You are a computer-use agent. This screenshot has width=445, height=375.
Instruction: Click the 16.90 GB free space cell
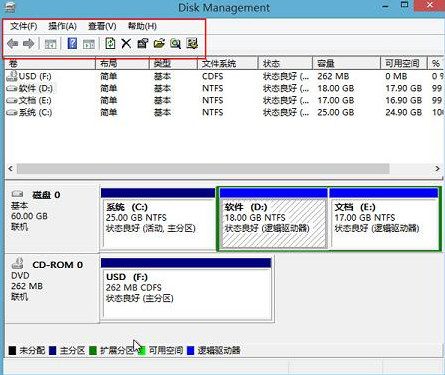(404, 100)
